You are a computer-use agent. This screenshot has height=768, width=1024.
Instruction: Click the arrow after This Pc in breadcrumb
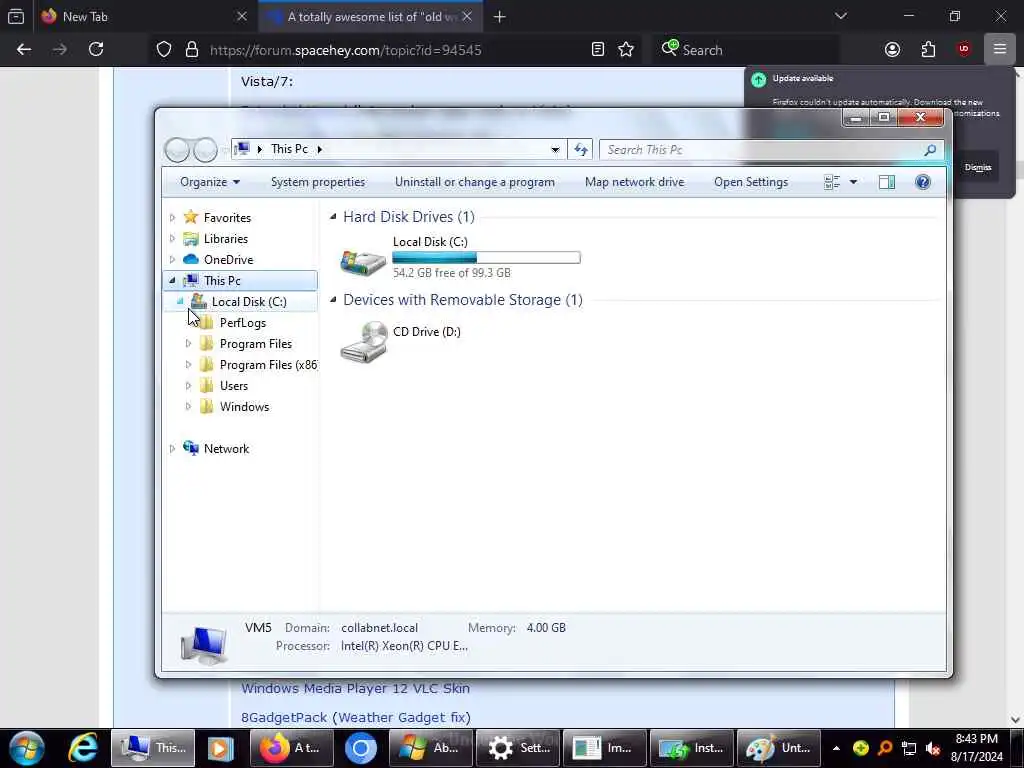319,150
